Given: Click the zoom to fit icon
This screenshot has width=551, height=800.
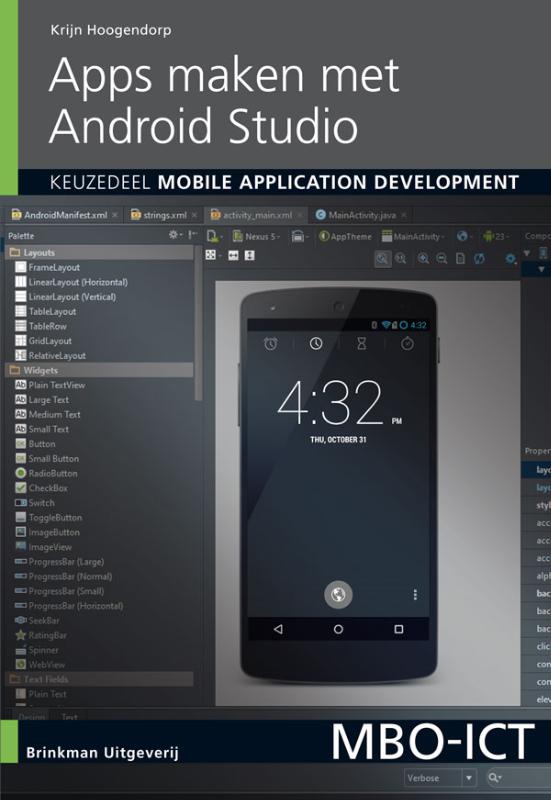Looking at the screenshot, I should (382, 259).
